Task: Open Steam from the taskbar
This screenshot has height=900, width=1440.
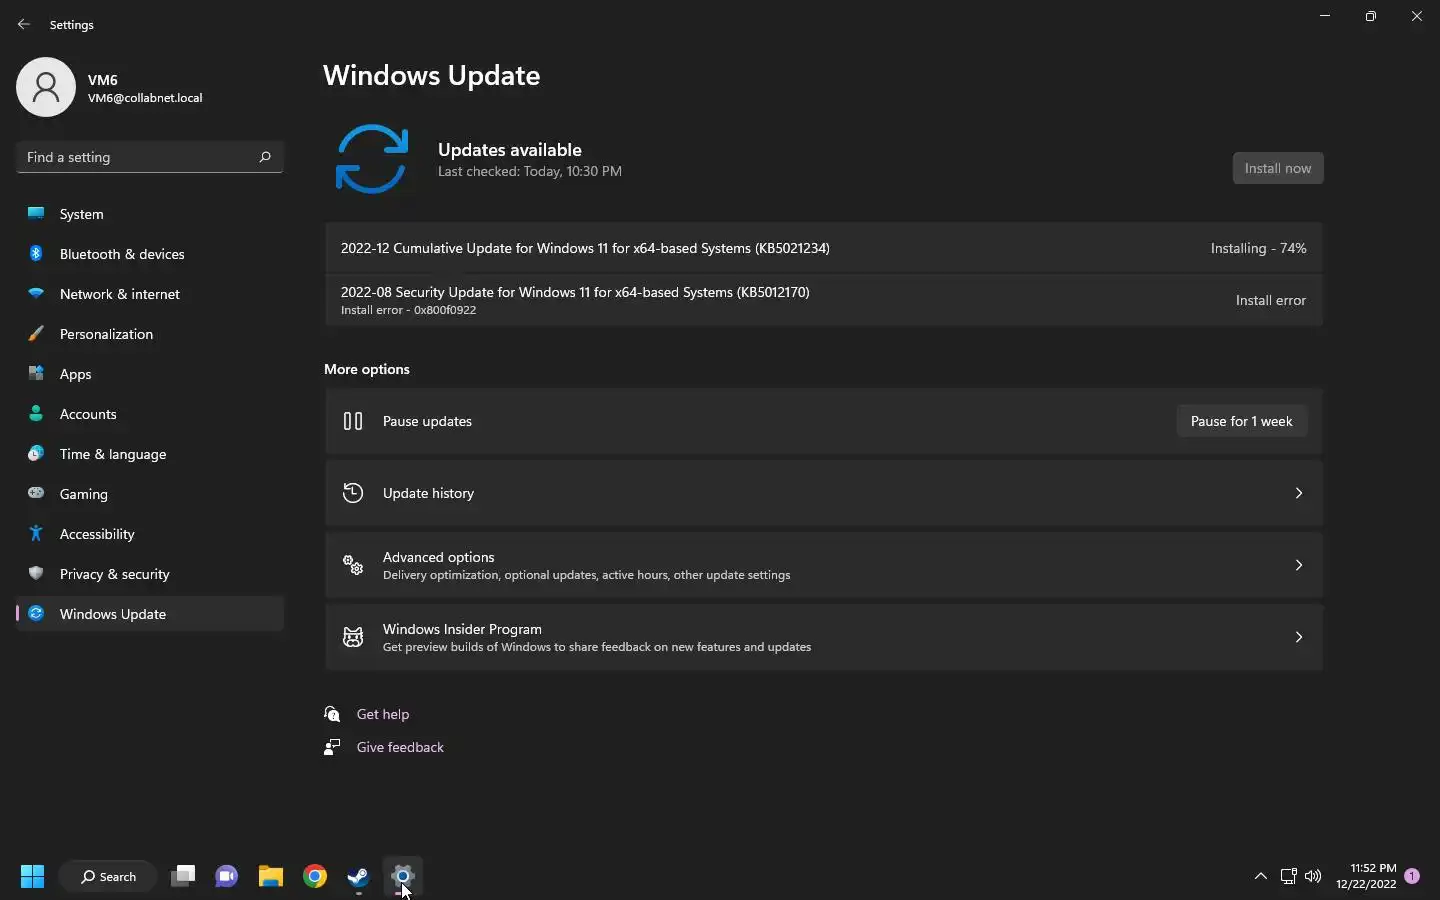Action: 359,877
